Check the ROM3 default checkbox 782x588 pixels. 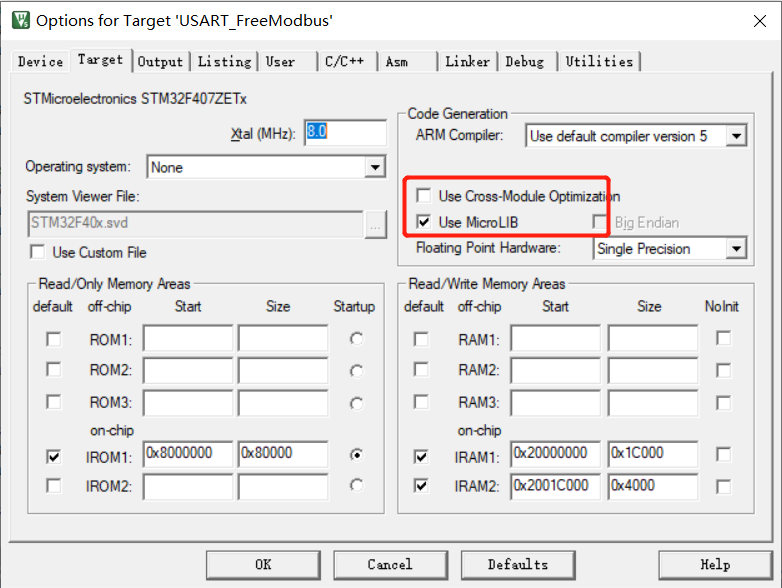[x=54, y=402]
